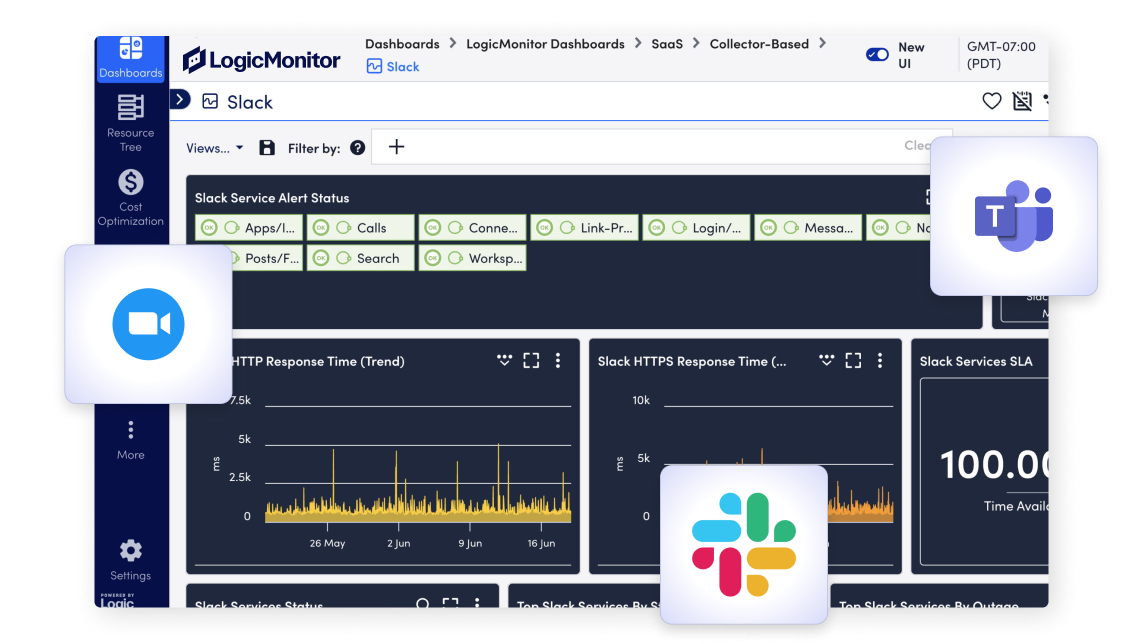Click LogicMonitor Dashboards breadcrumb

click(x=545, y=44)
